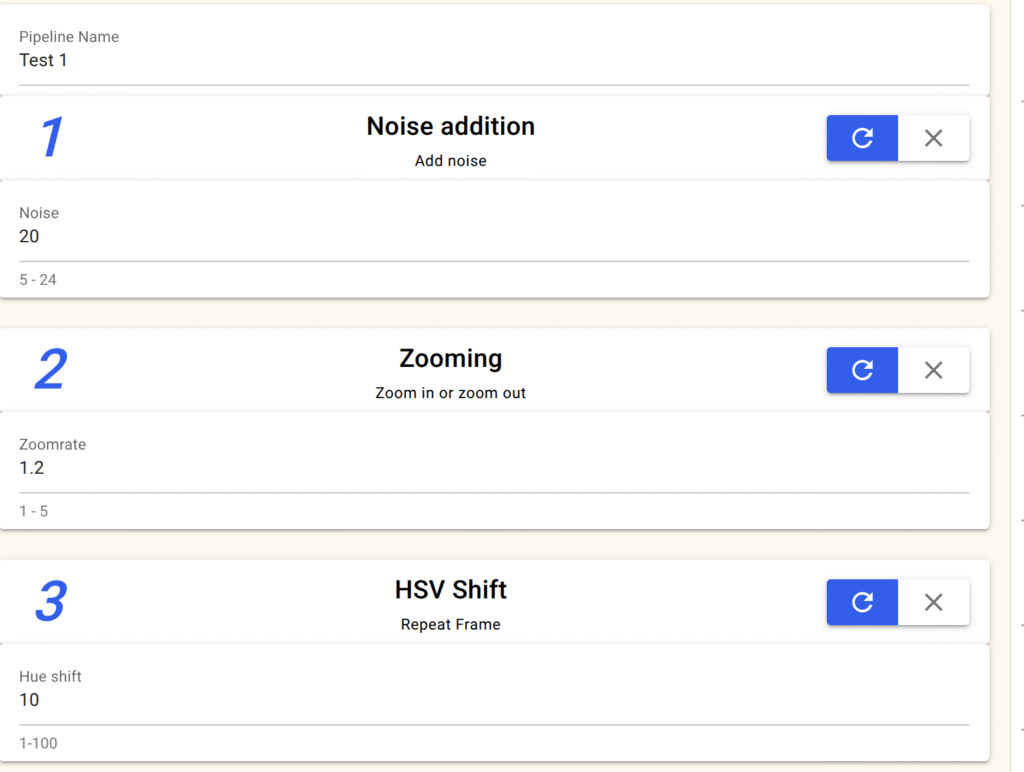Reset the Noise addition step
This screenshot has width=1024, height=772.
[862, 138]
